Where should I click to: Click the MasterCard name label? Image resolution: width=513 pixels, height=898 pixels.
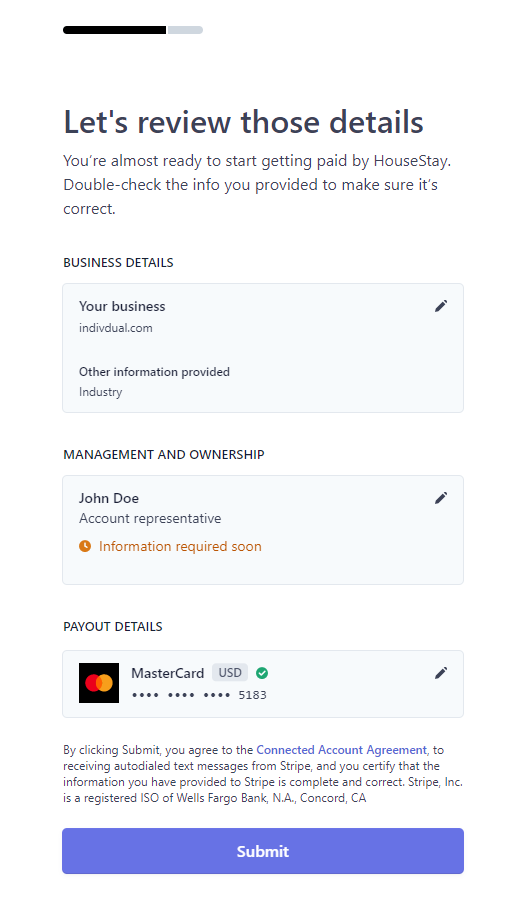167,673
